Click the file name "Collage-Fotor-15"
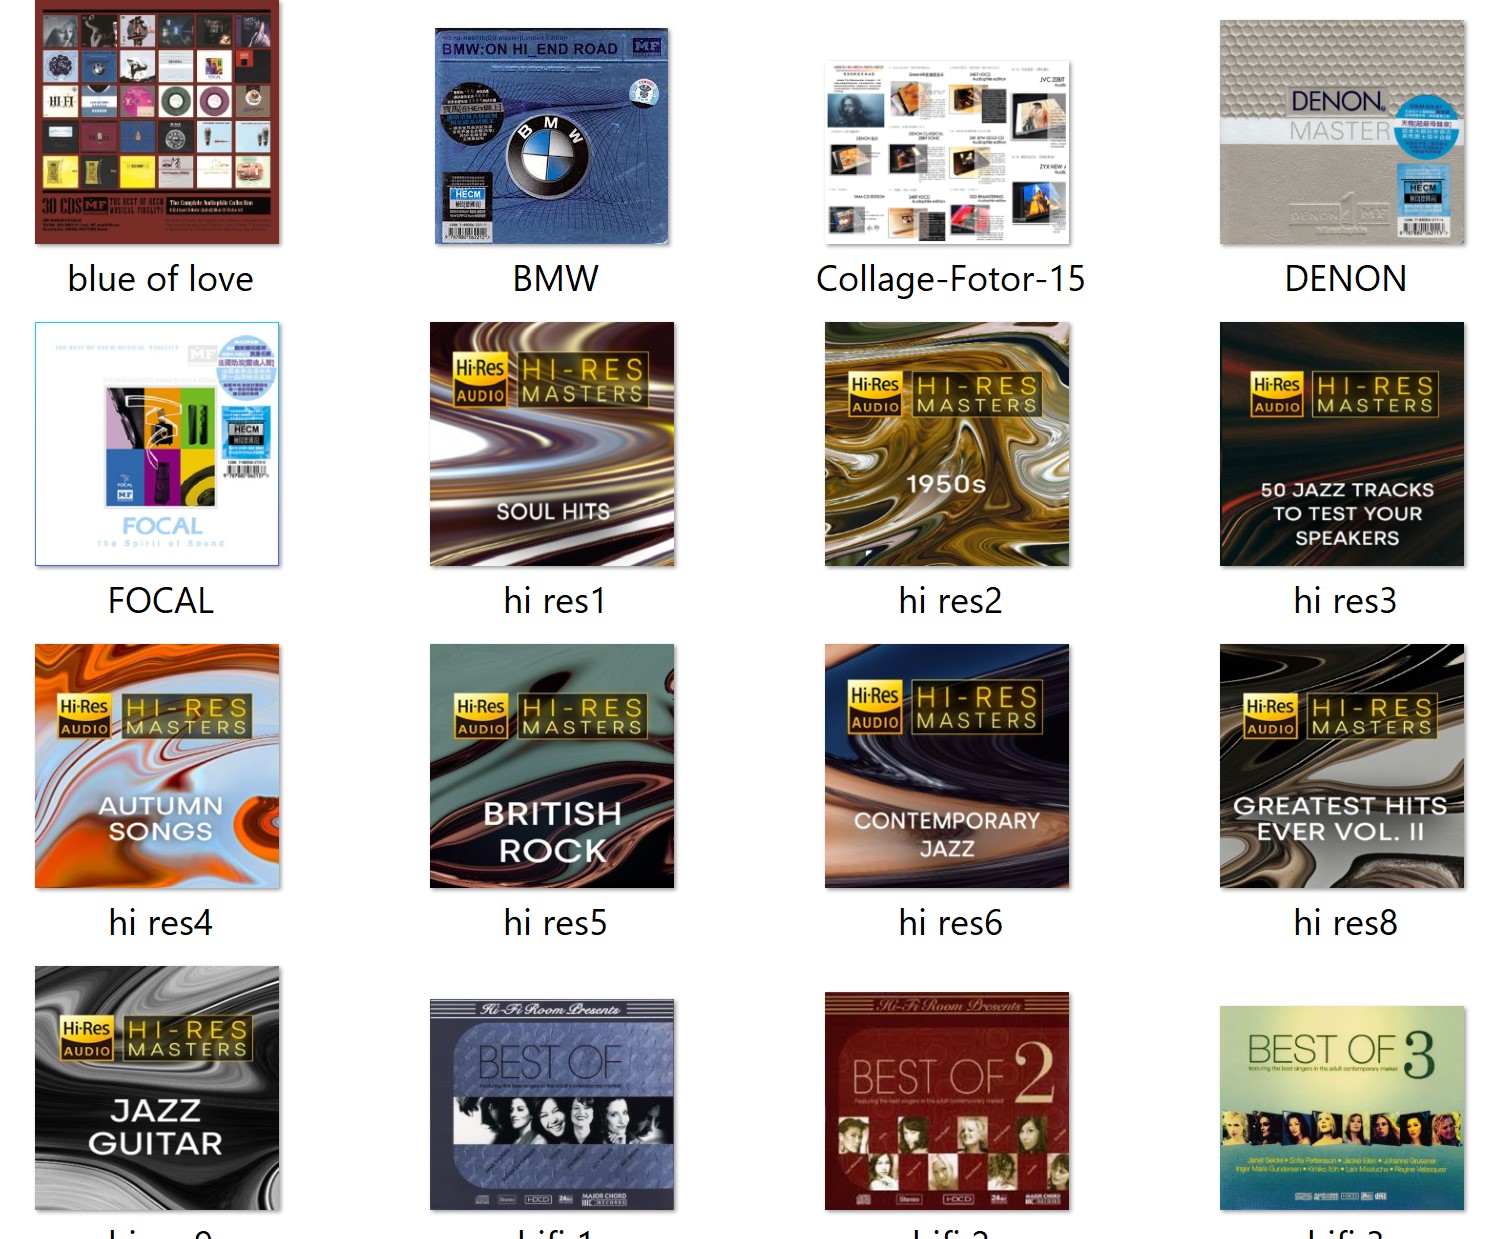This screenshot has height=1239, width=1503. (950, 279)
